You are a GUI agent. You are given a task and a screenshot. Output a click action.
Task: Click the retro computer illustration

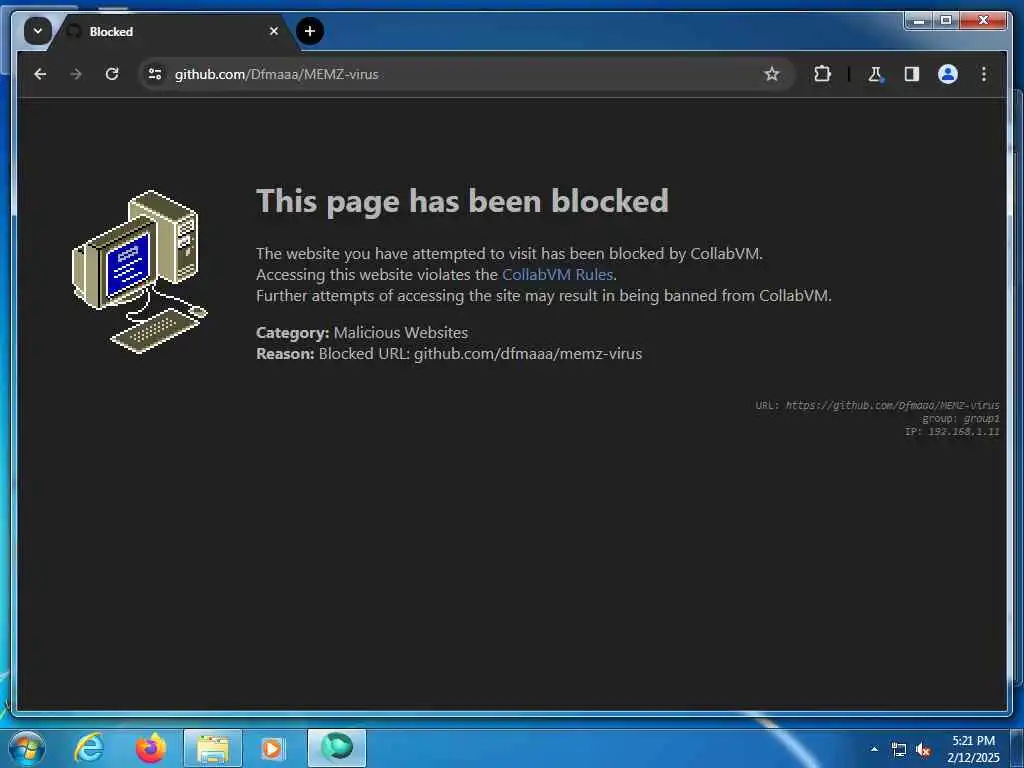[x=139, y=272]
